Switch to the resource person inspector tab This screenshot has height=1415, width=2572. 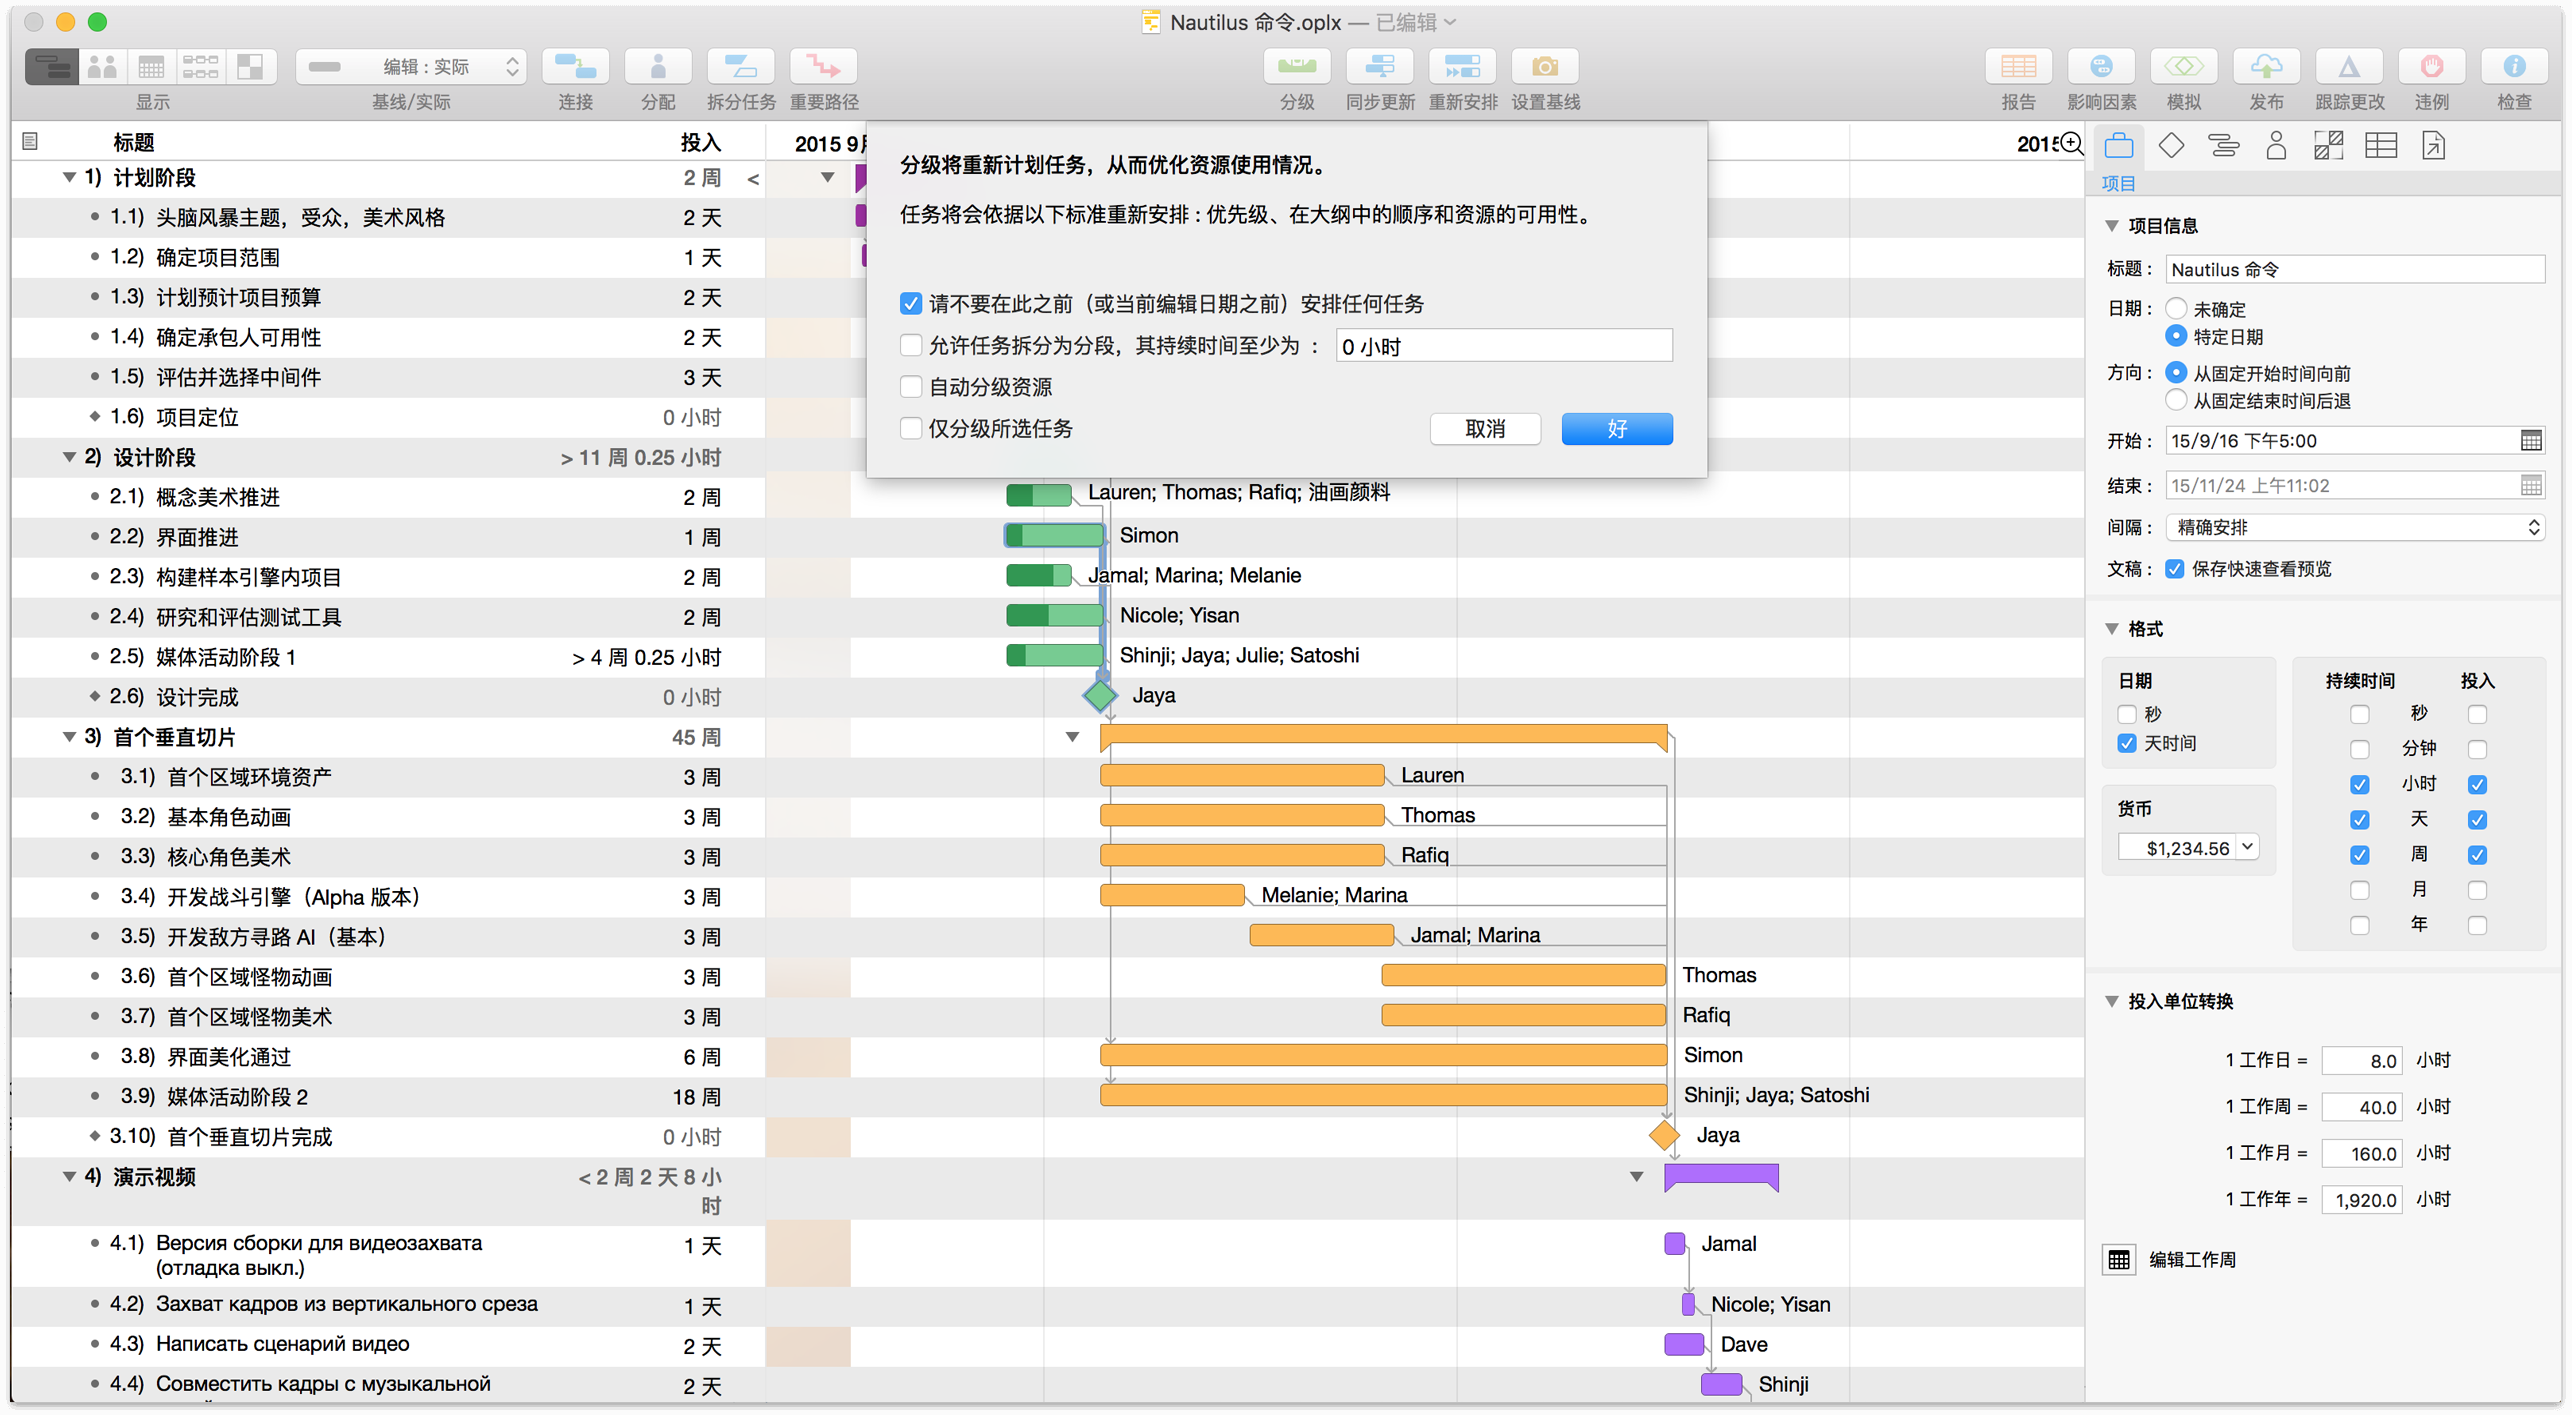pos(2276,146)
